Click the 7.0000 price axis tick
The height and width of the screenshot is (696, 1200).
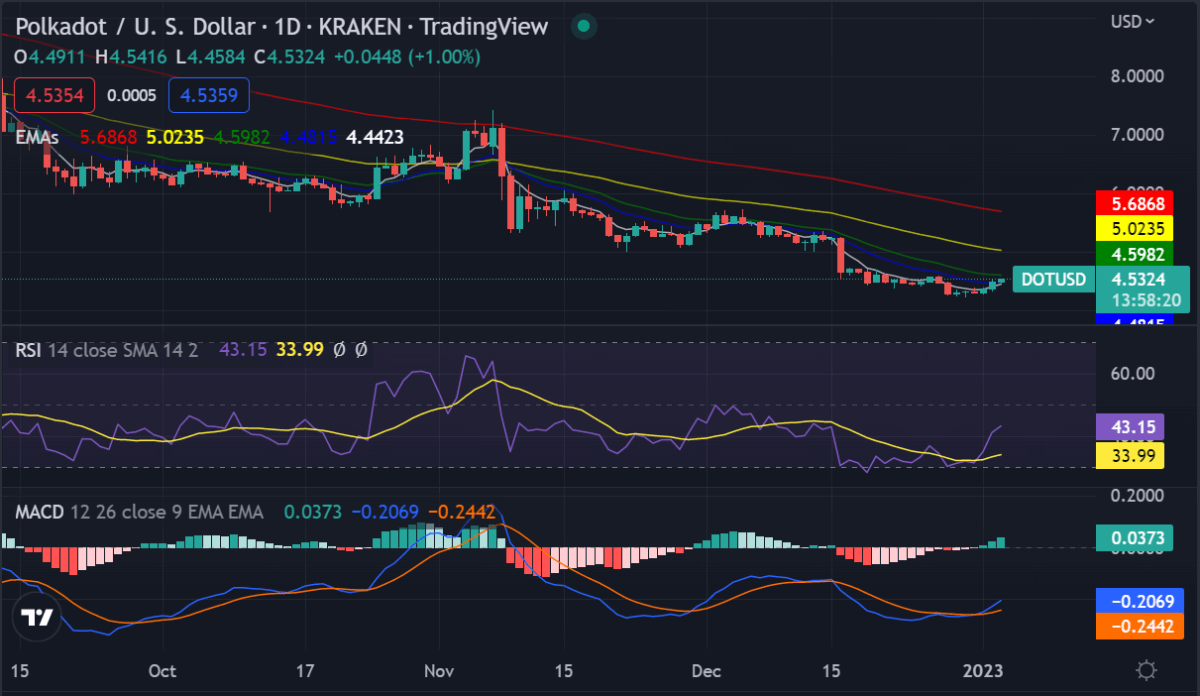point(1137,134)
